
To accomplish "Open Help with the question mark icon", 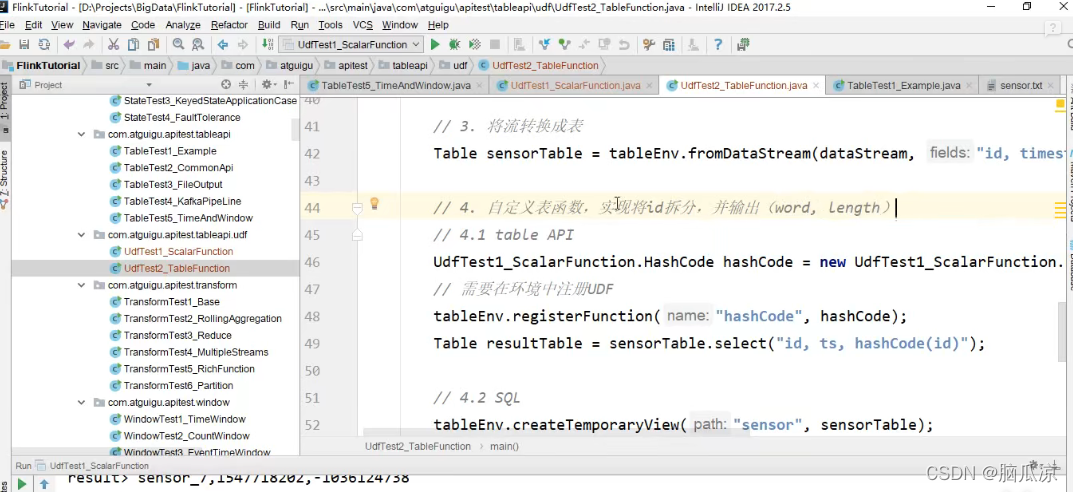I will tap(718, 44).
